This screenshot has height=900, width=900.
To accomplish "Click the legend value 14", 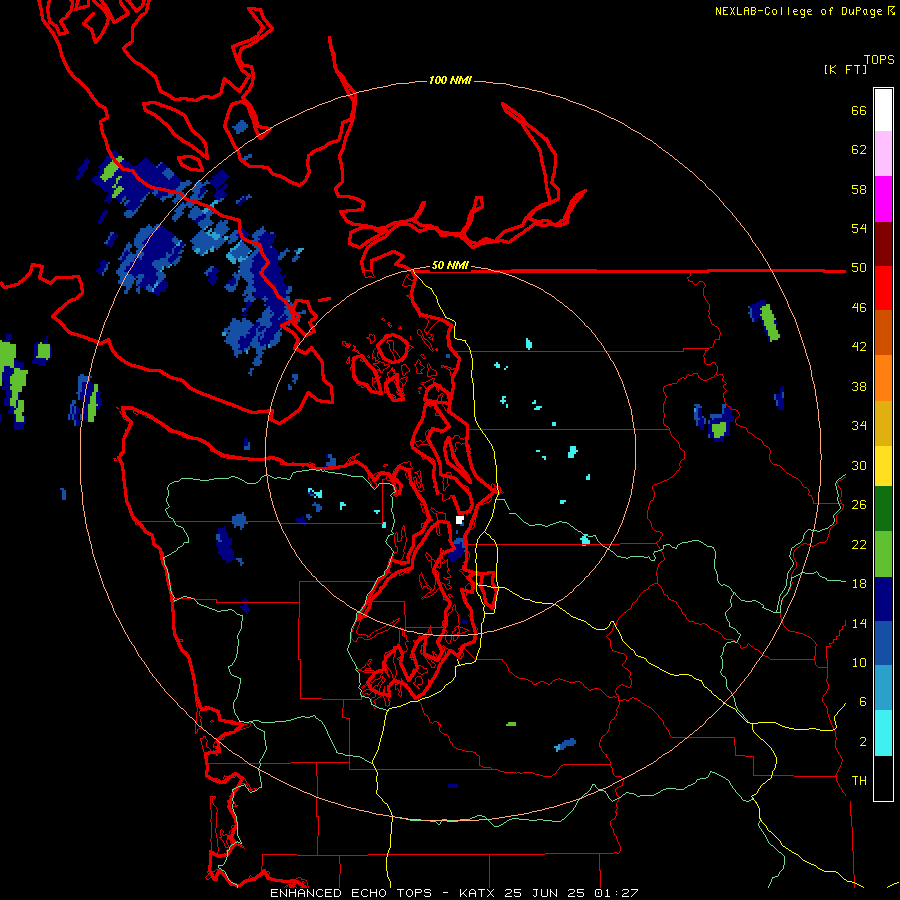I will coord(859,623).
